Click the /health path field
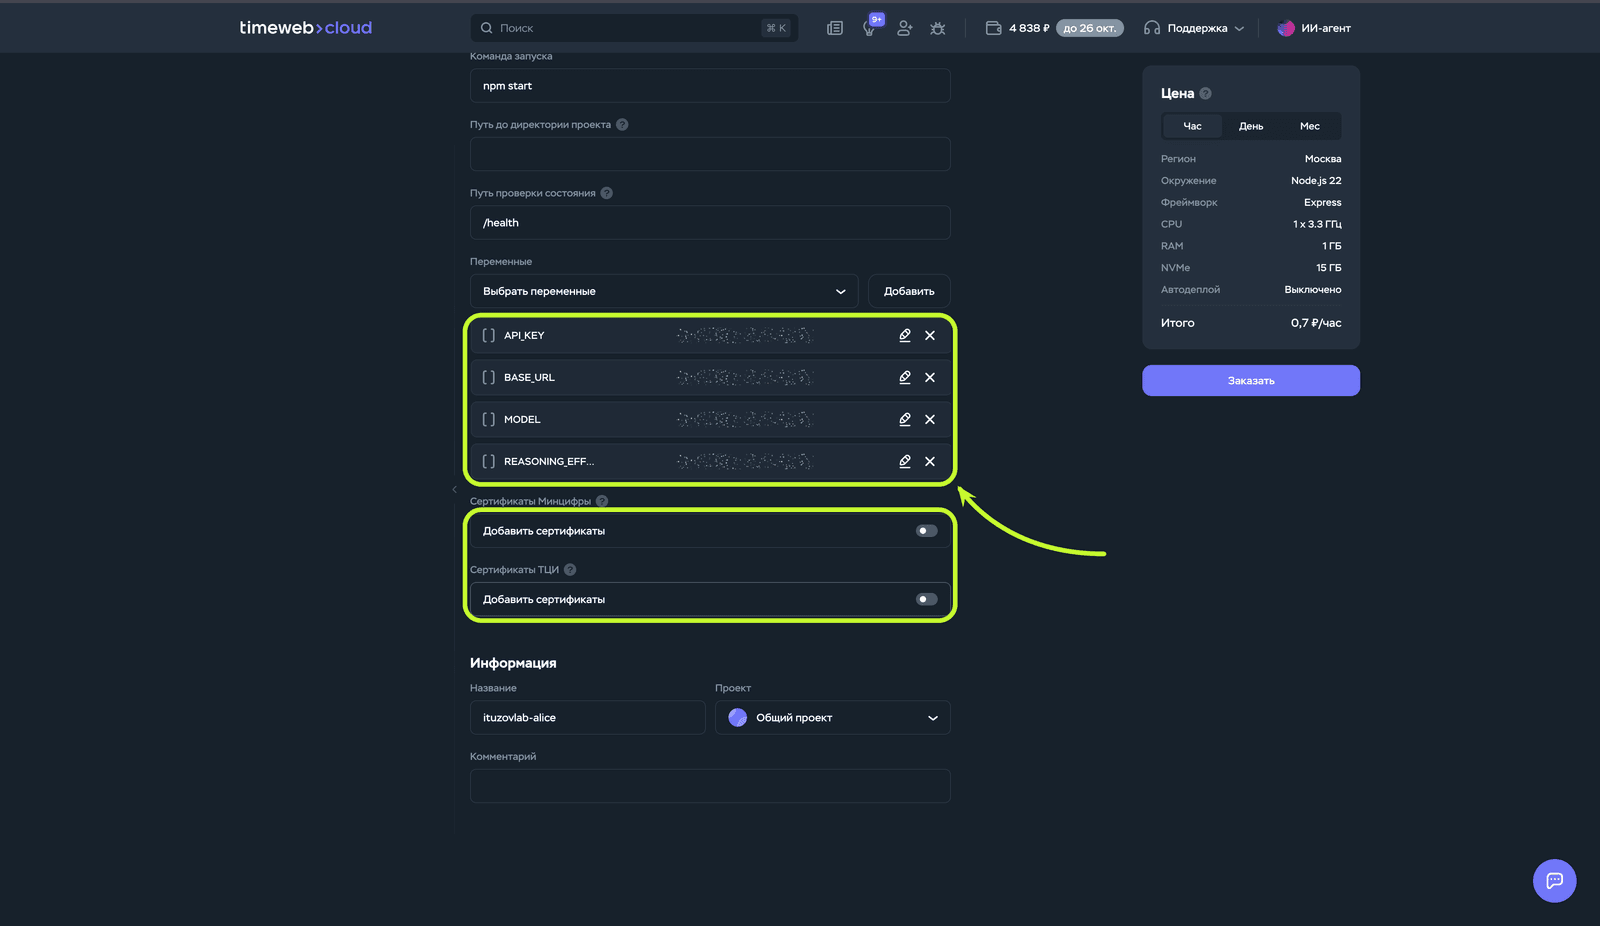1600x926 pixels. pos(710,222)
